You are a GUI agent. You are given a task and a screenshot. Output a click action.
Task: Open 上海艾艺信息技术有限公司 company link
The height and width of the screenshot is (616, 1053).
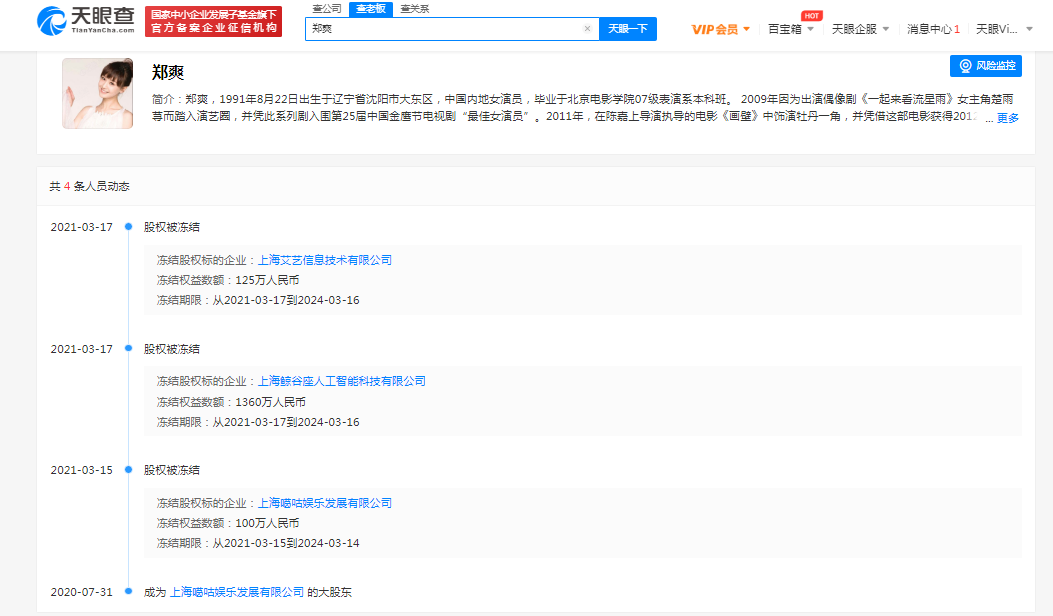(x=325, y=260)
